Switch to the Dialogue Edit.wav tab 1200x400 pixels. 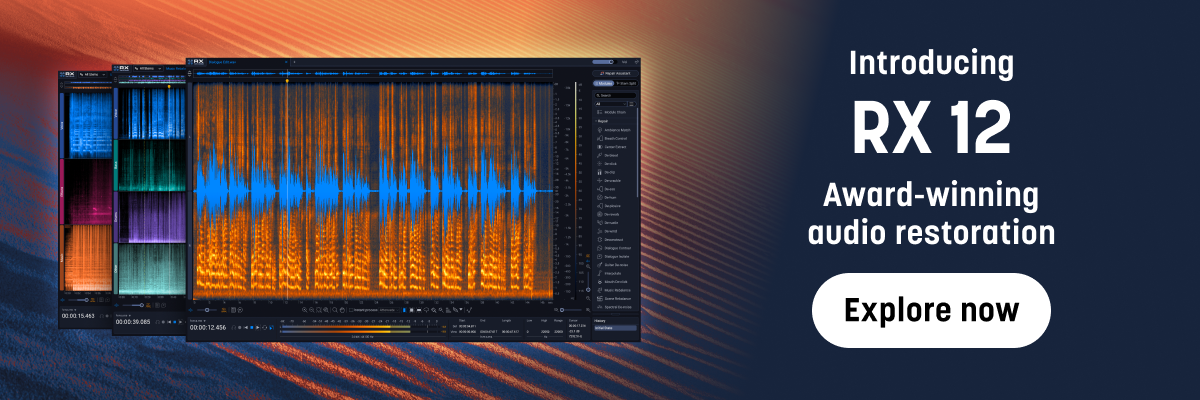tap(222, 62)
